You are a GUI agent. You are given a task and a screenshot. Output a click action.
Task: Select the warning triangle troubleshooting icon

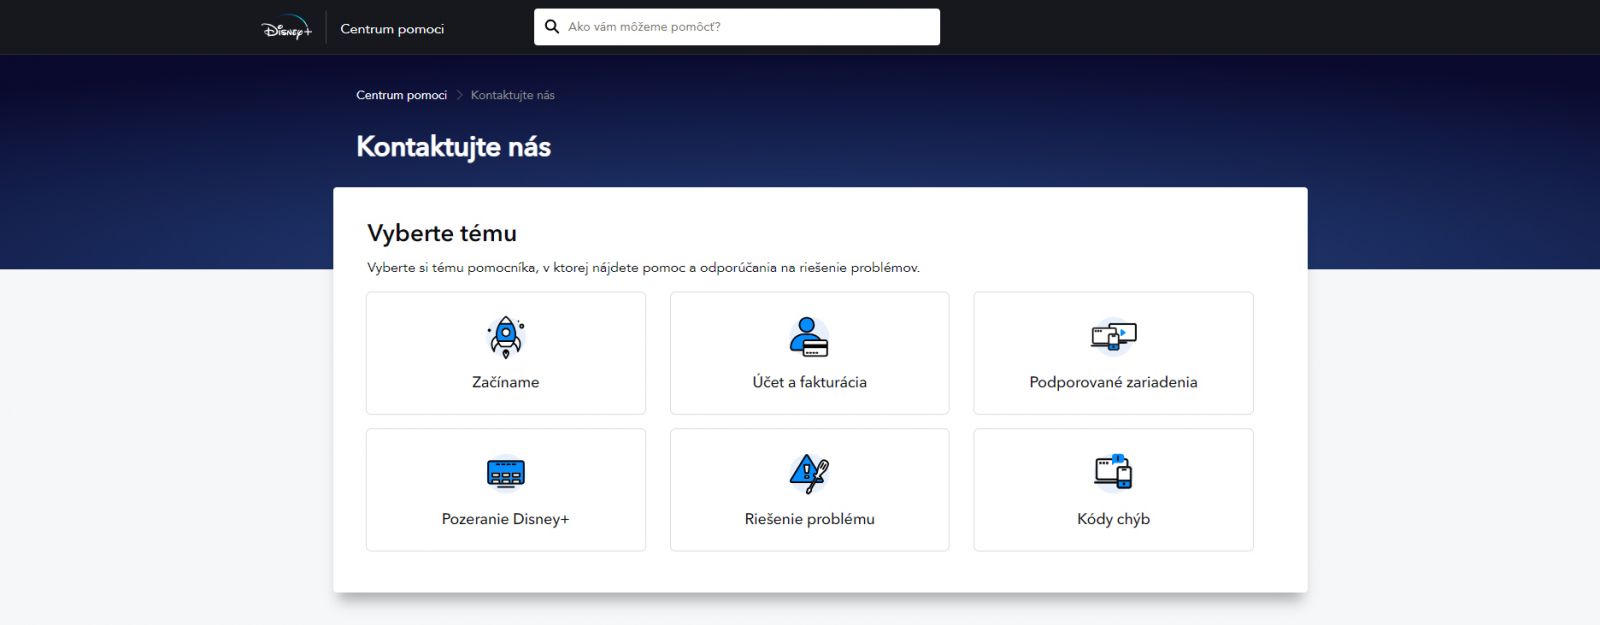pos(809,473)
